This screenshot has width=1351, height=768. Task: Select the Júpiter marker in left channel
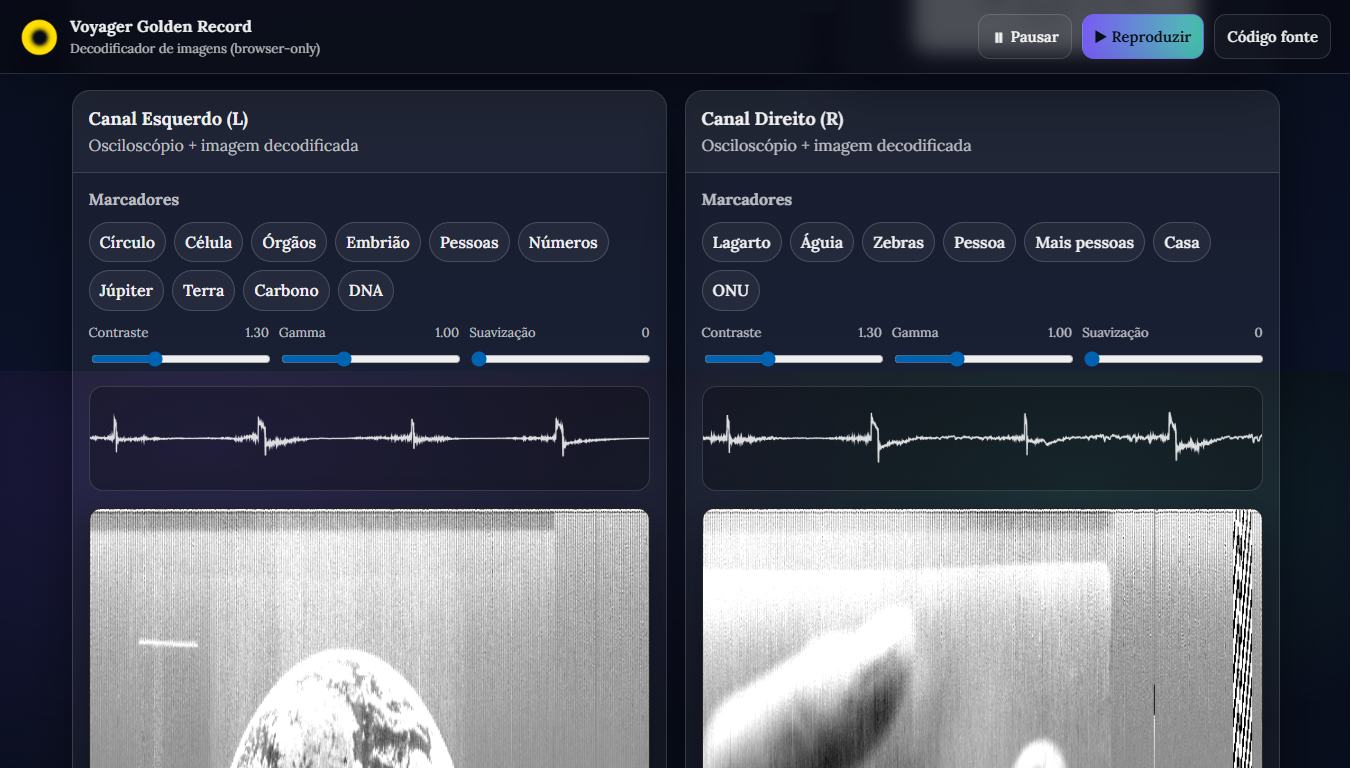point(126,291)
